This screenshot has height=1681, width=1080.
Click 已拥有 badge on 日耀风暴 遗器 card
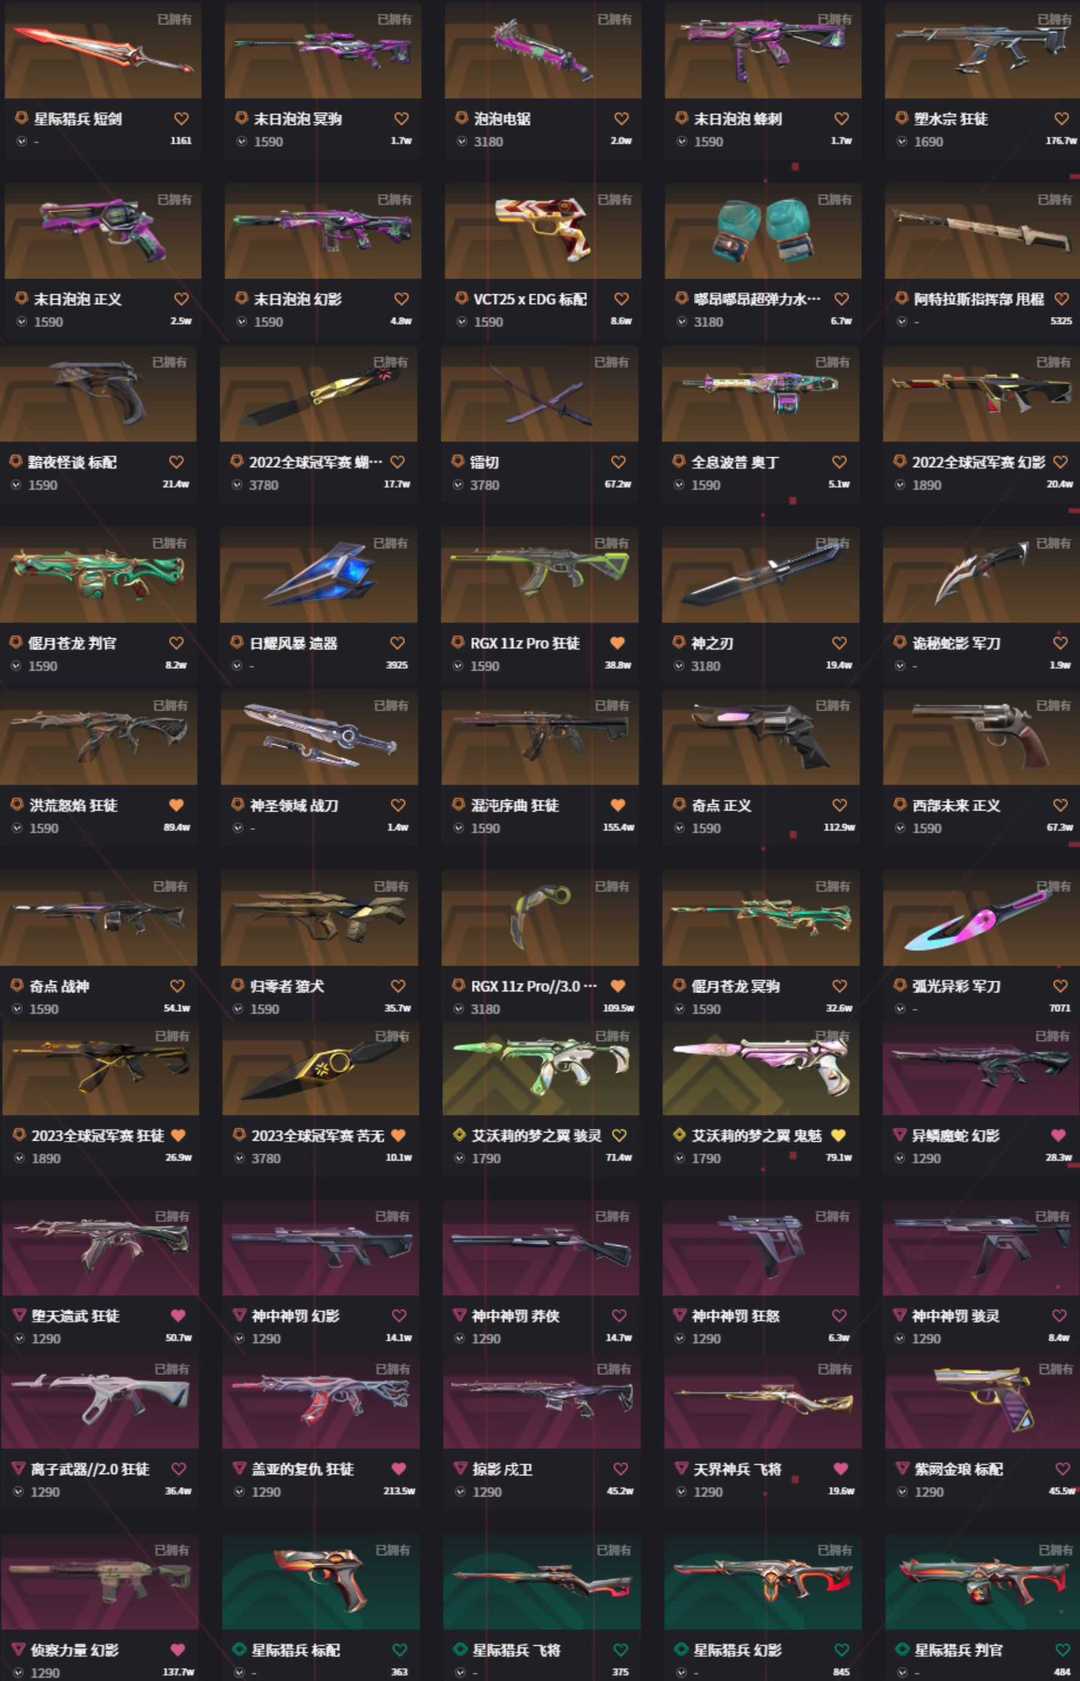pos(390,543)
